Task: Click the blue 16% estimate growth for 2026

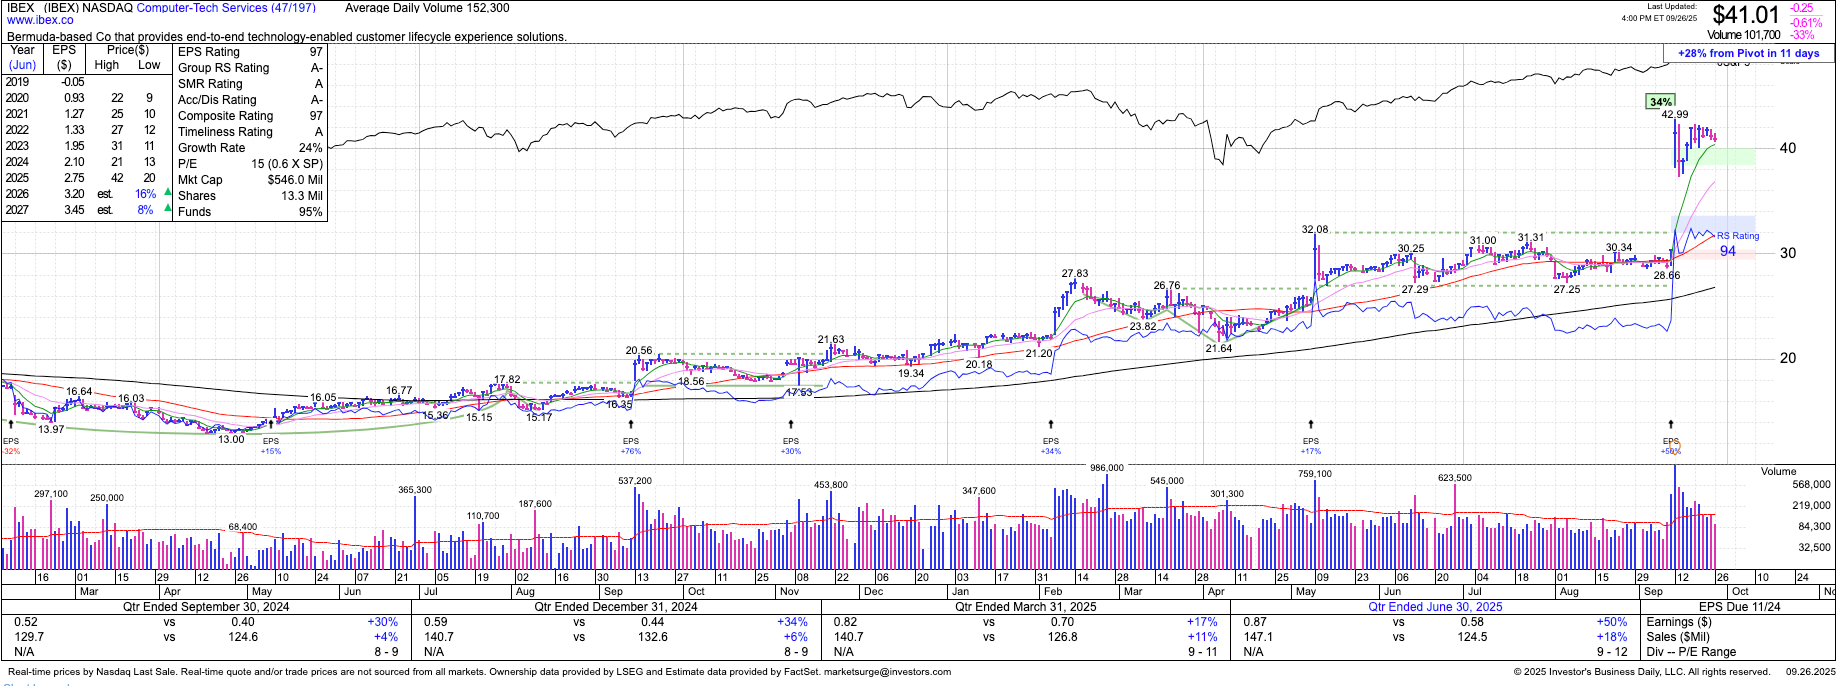Action: coord(146,194)
